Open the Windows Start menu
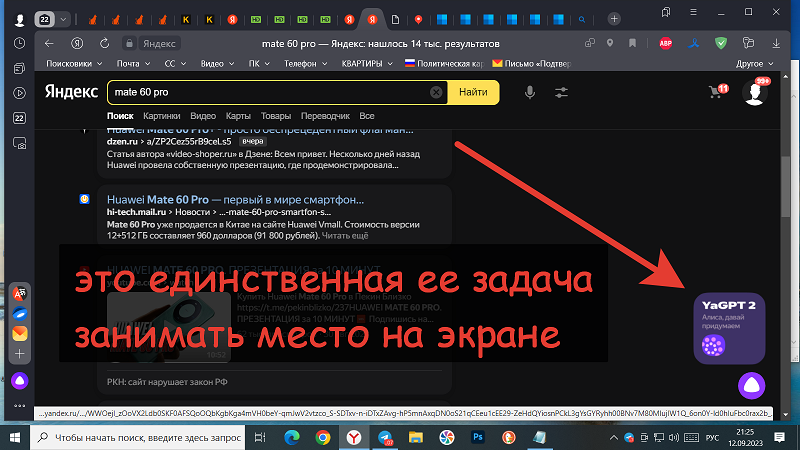The width and height of the screenshot is (800, 450). coord(15,437)
